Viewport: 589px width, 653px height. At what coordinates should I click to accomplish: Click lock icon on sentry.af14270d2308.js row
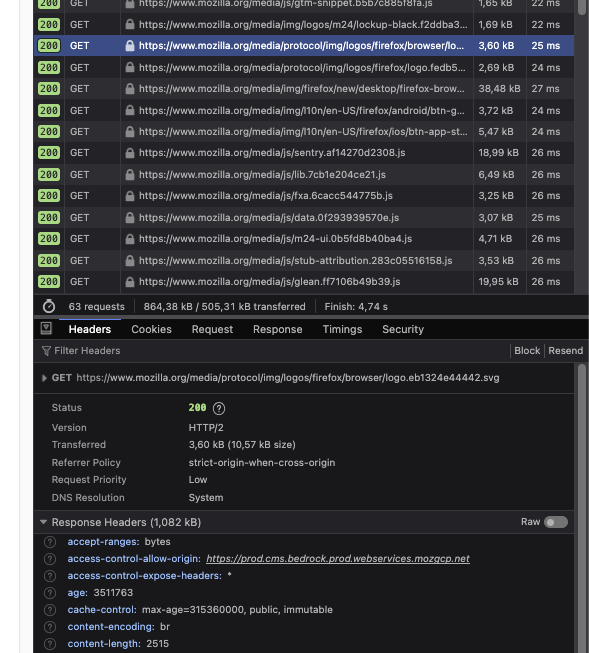130,153
